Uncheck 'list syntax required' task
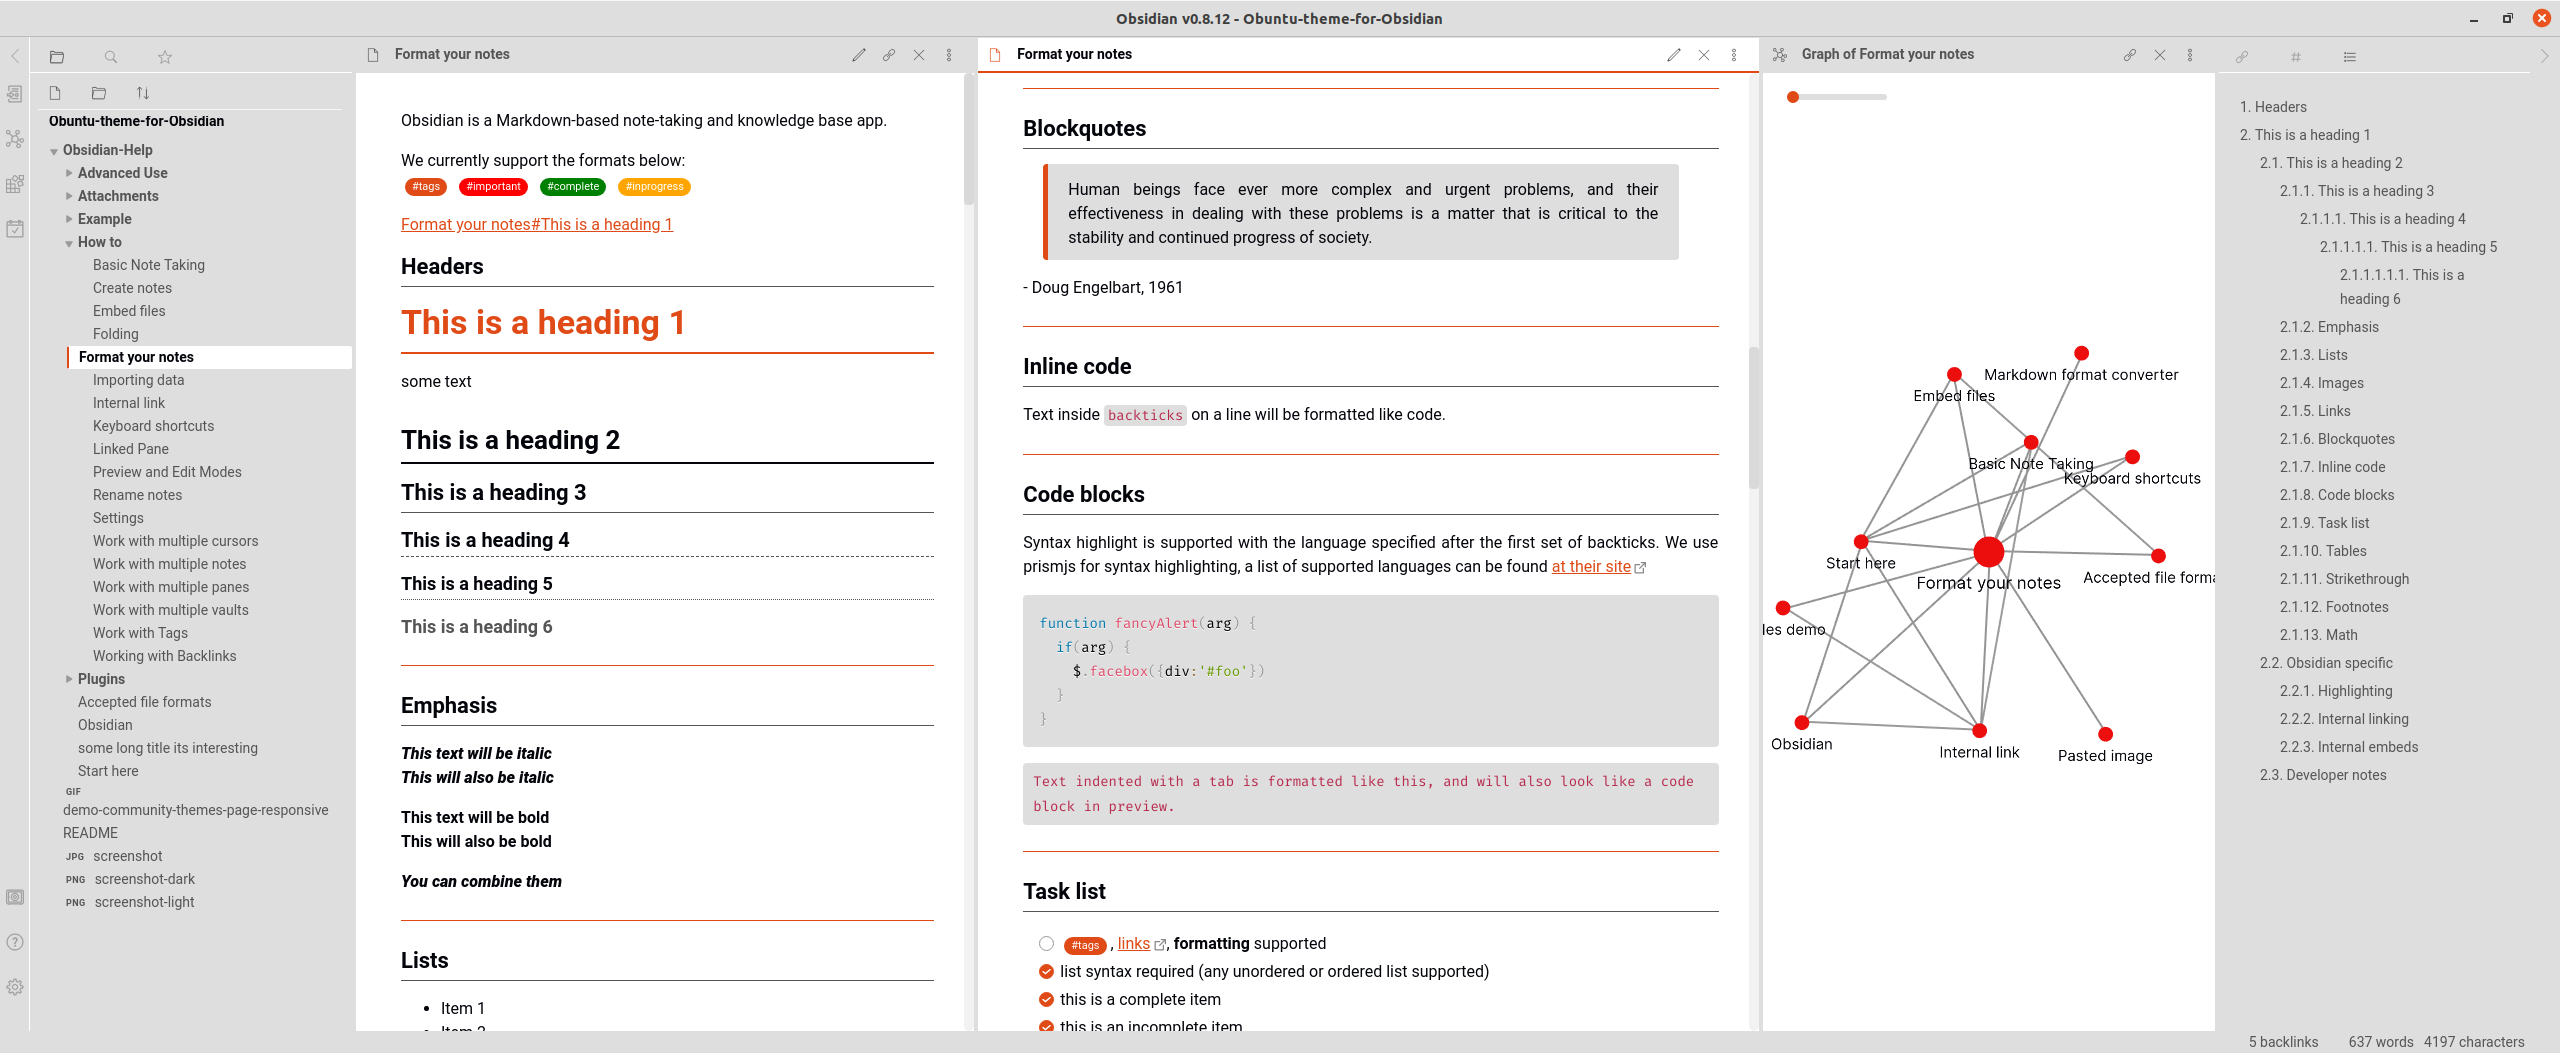The height and width of the screenshot is (1053, 2560). click(x=1046, y=971)
